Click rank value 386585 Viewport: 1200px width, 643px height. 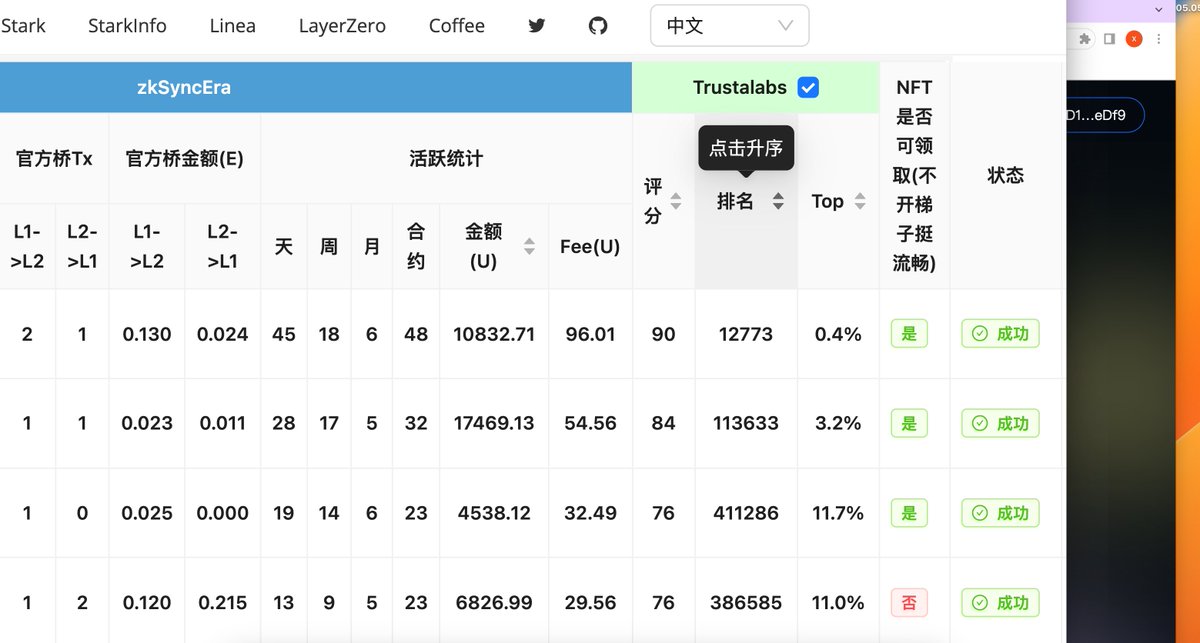point(746,603)
